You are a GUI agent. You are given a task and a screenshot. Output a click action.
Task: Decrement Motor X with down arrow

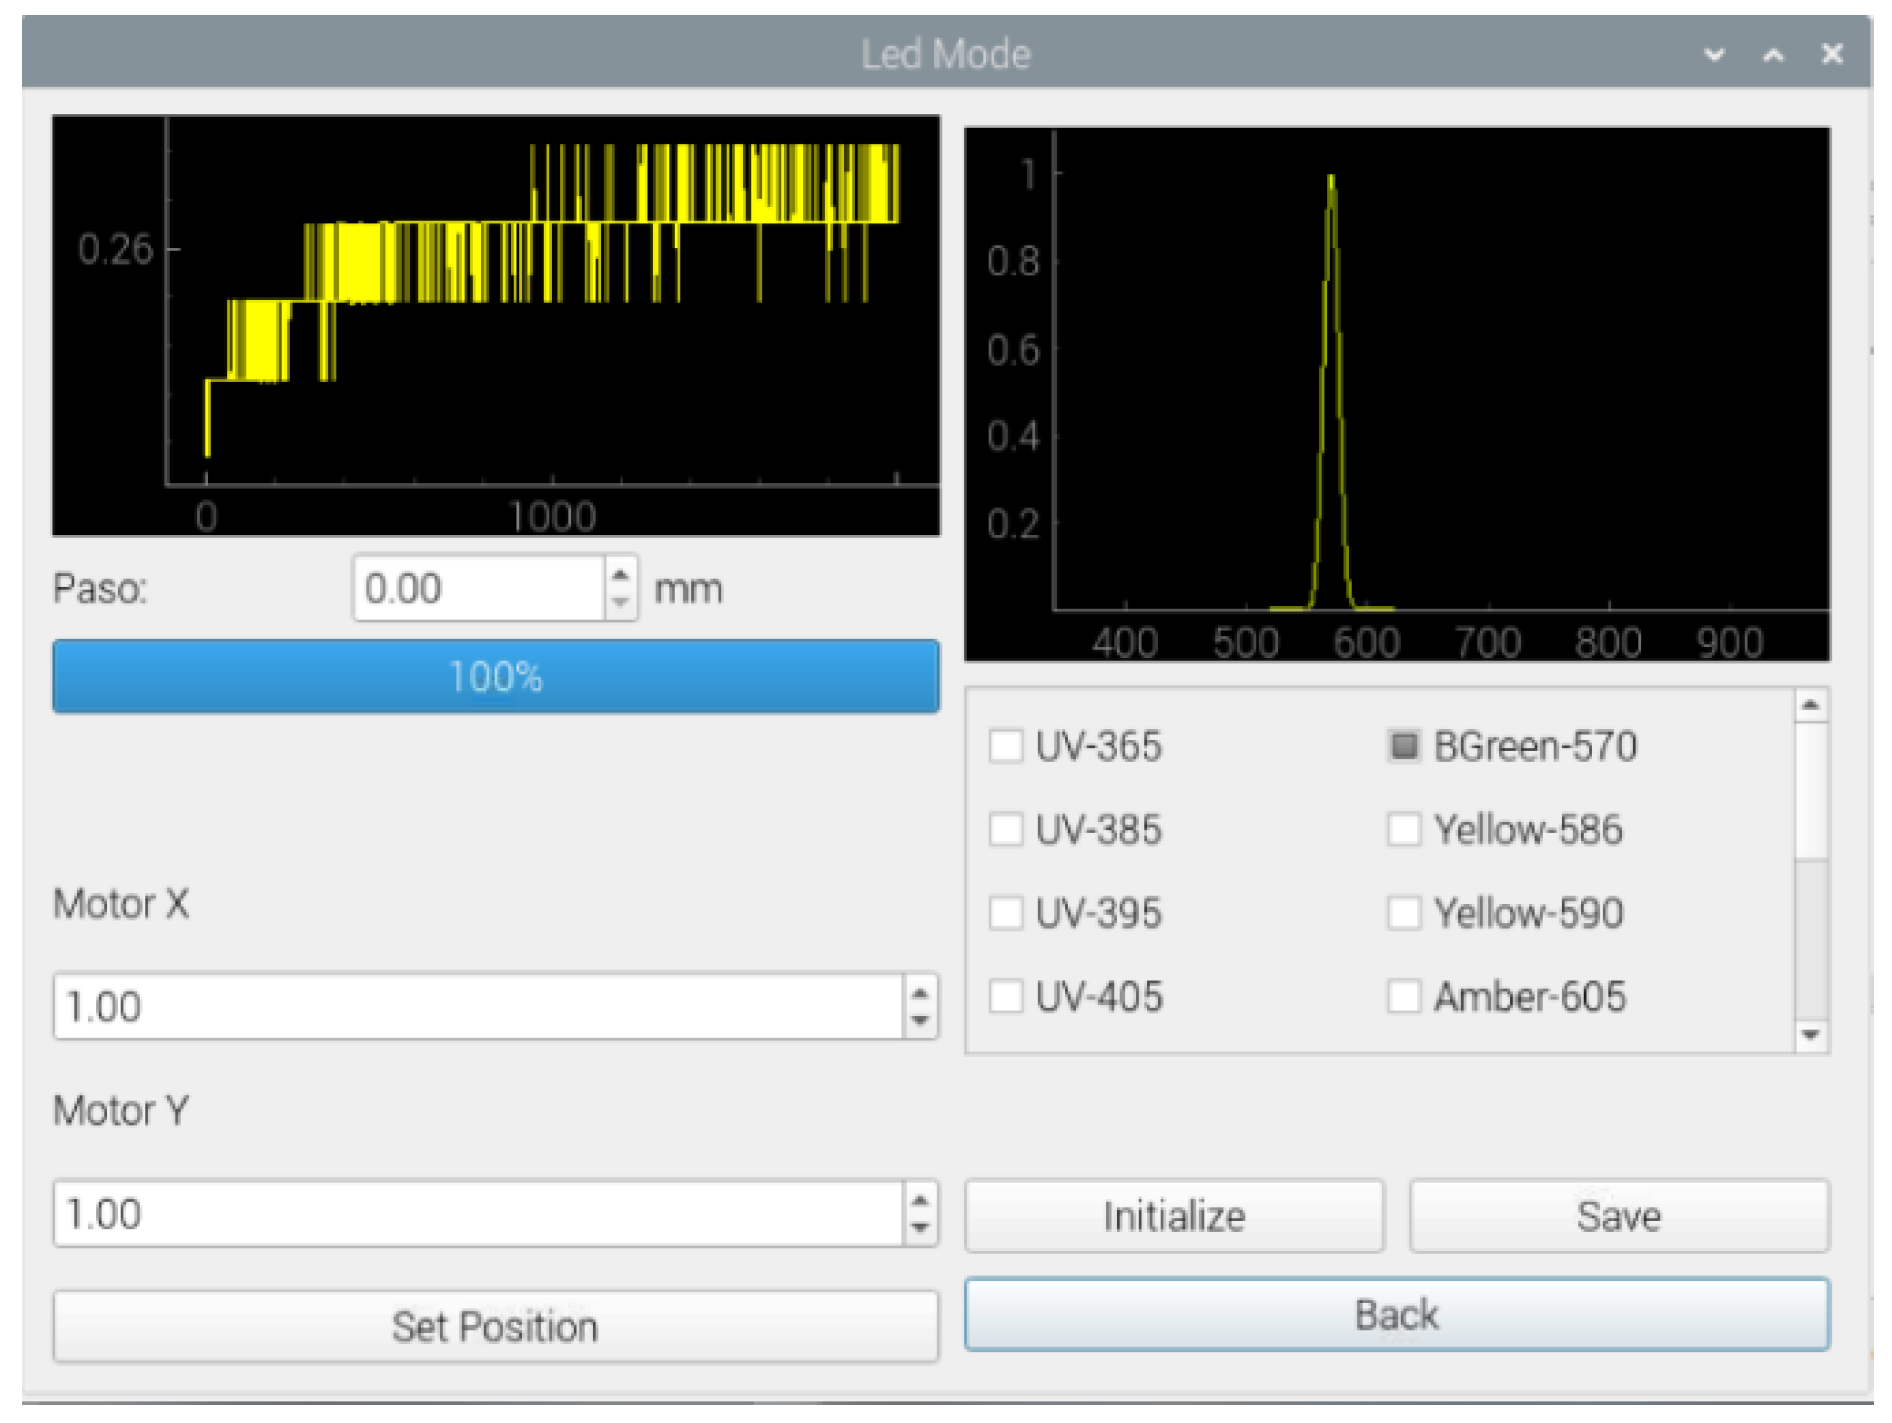pyautogui.click(x=919, y=1021)
